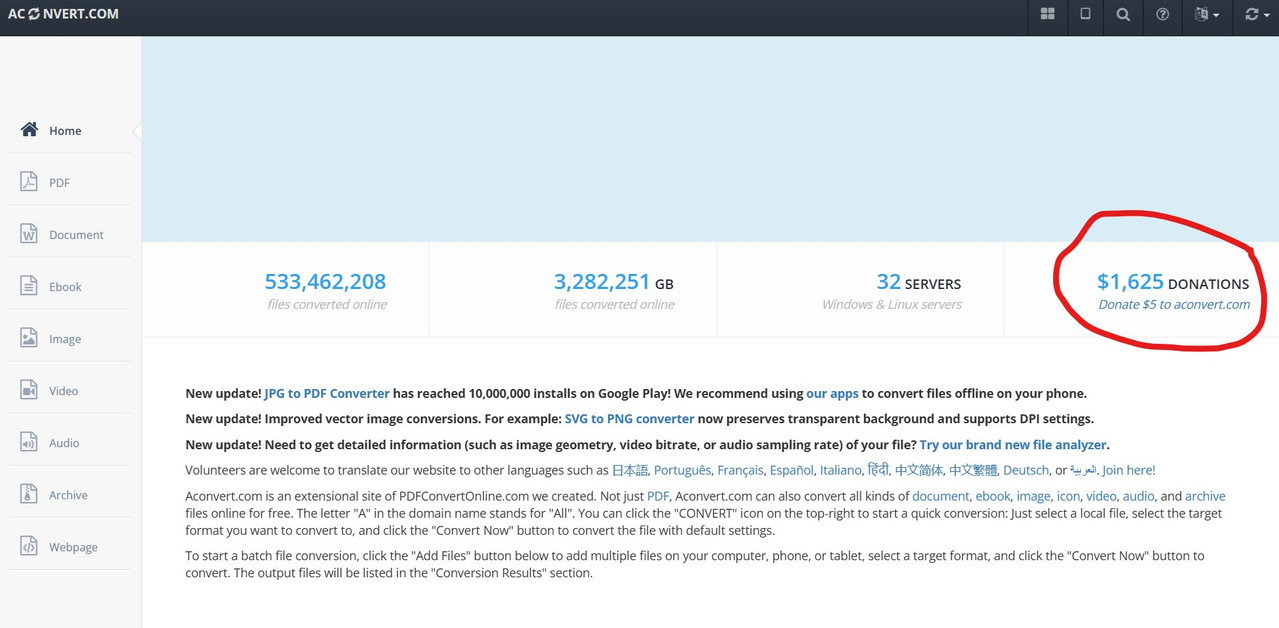Open the SVG to PNG converter link
Image resolution: width=1279 pixels, height=628 pixels.
click(x=629, y=419)
